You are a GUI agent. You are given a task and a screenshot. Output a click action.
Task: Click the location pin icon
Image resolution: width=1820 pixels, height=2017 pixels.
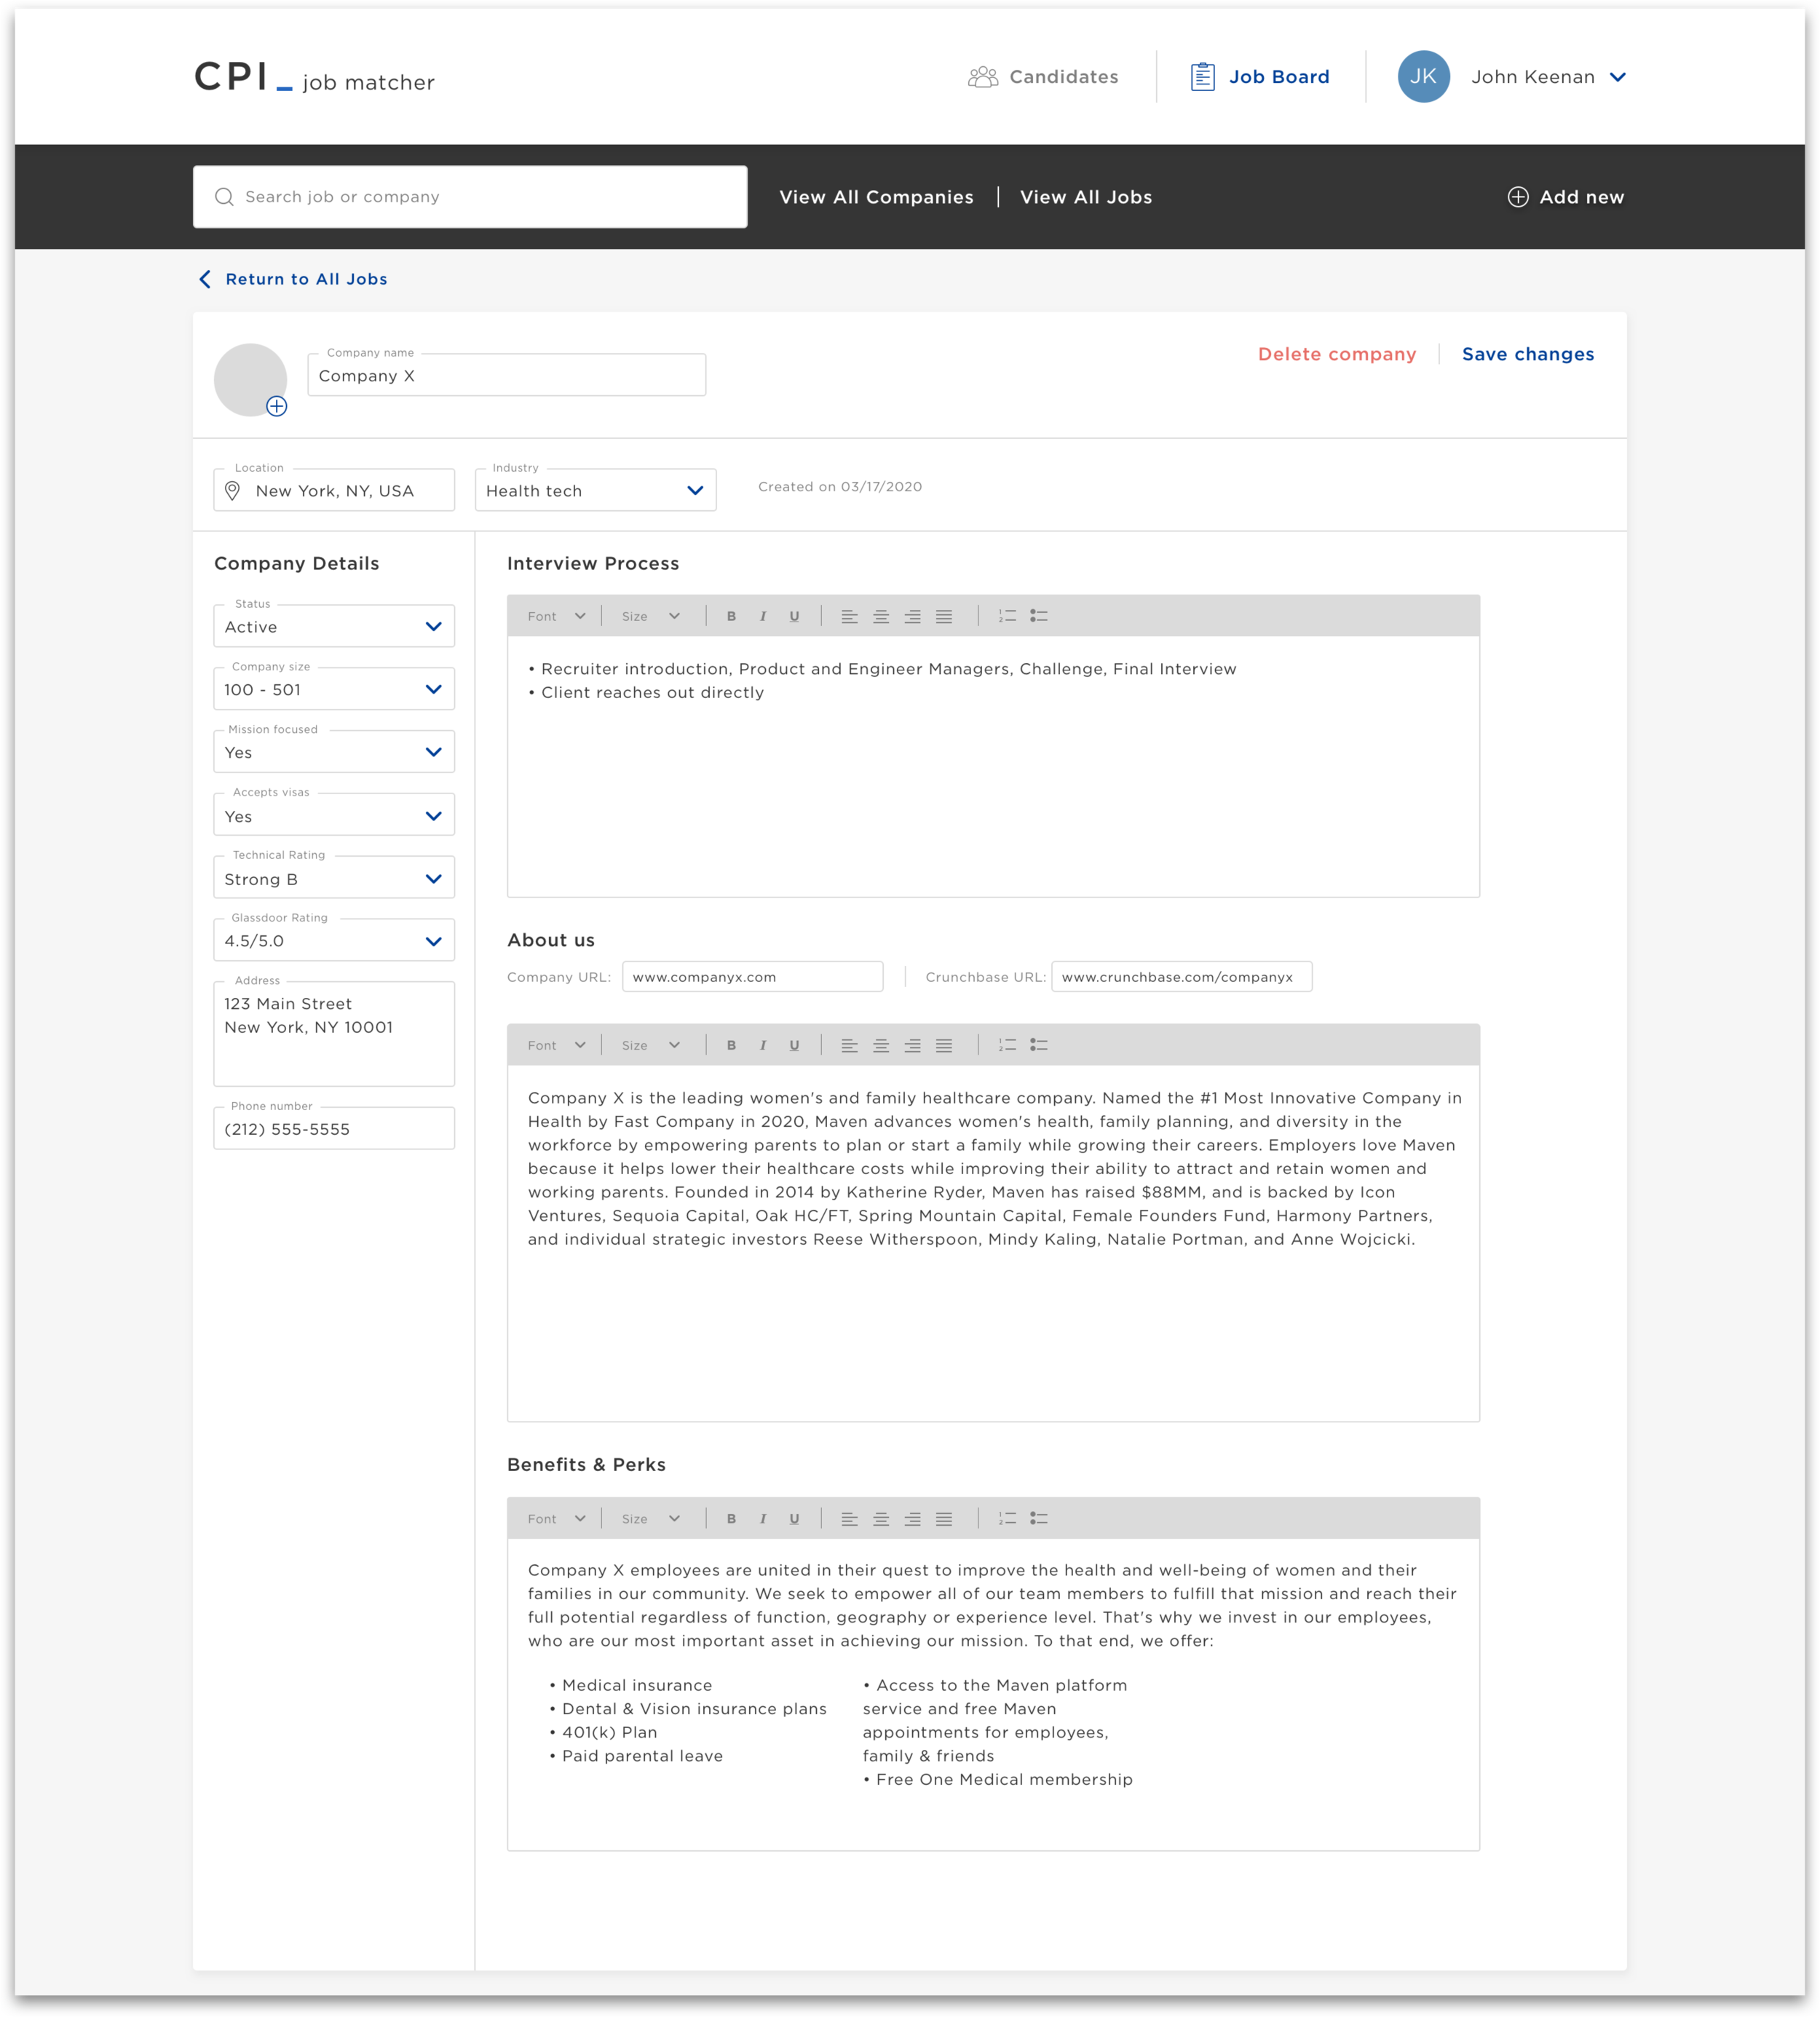point(232,490)
